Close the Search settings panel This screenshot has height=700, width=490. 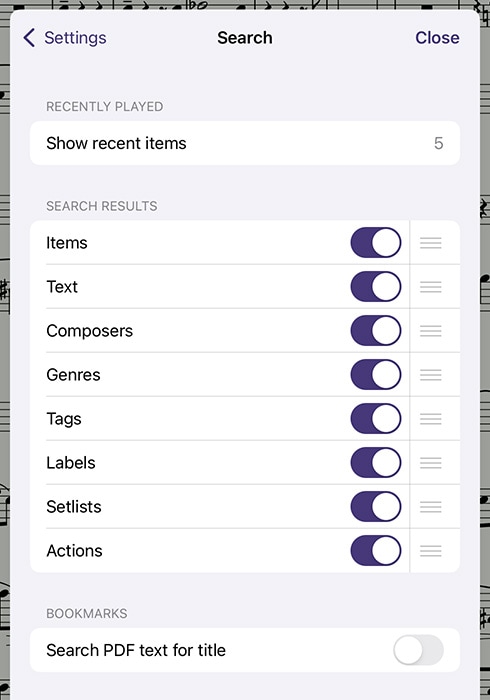437,38
